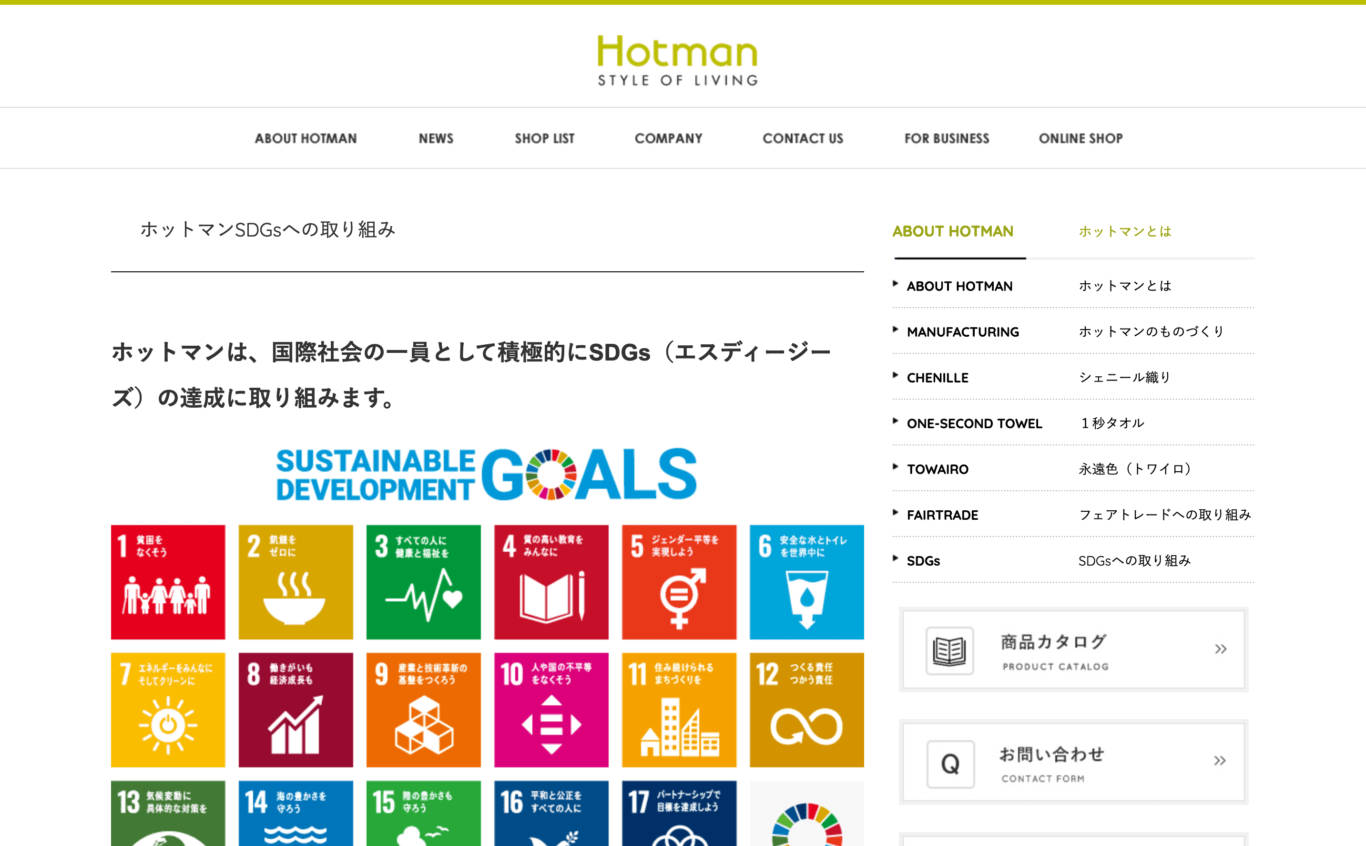Click the お問い合わせ CONTACT FORM button
This screenshot has height=846, width=1366.
pos(1073,763)
